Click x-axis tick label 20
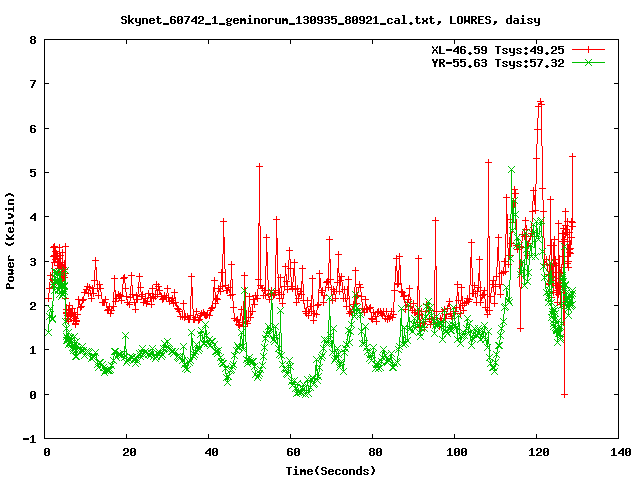 (x=129, y=452)
